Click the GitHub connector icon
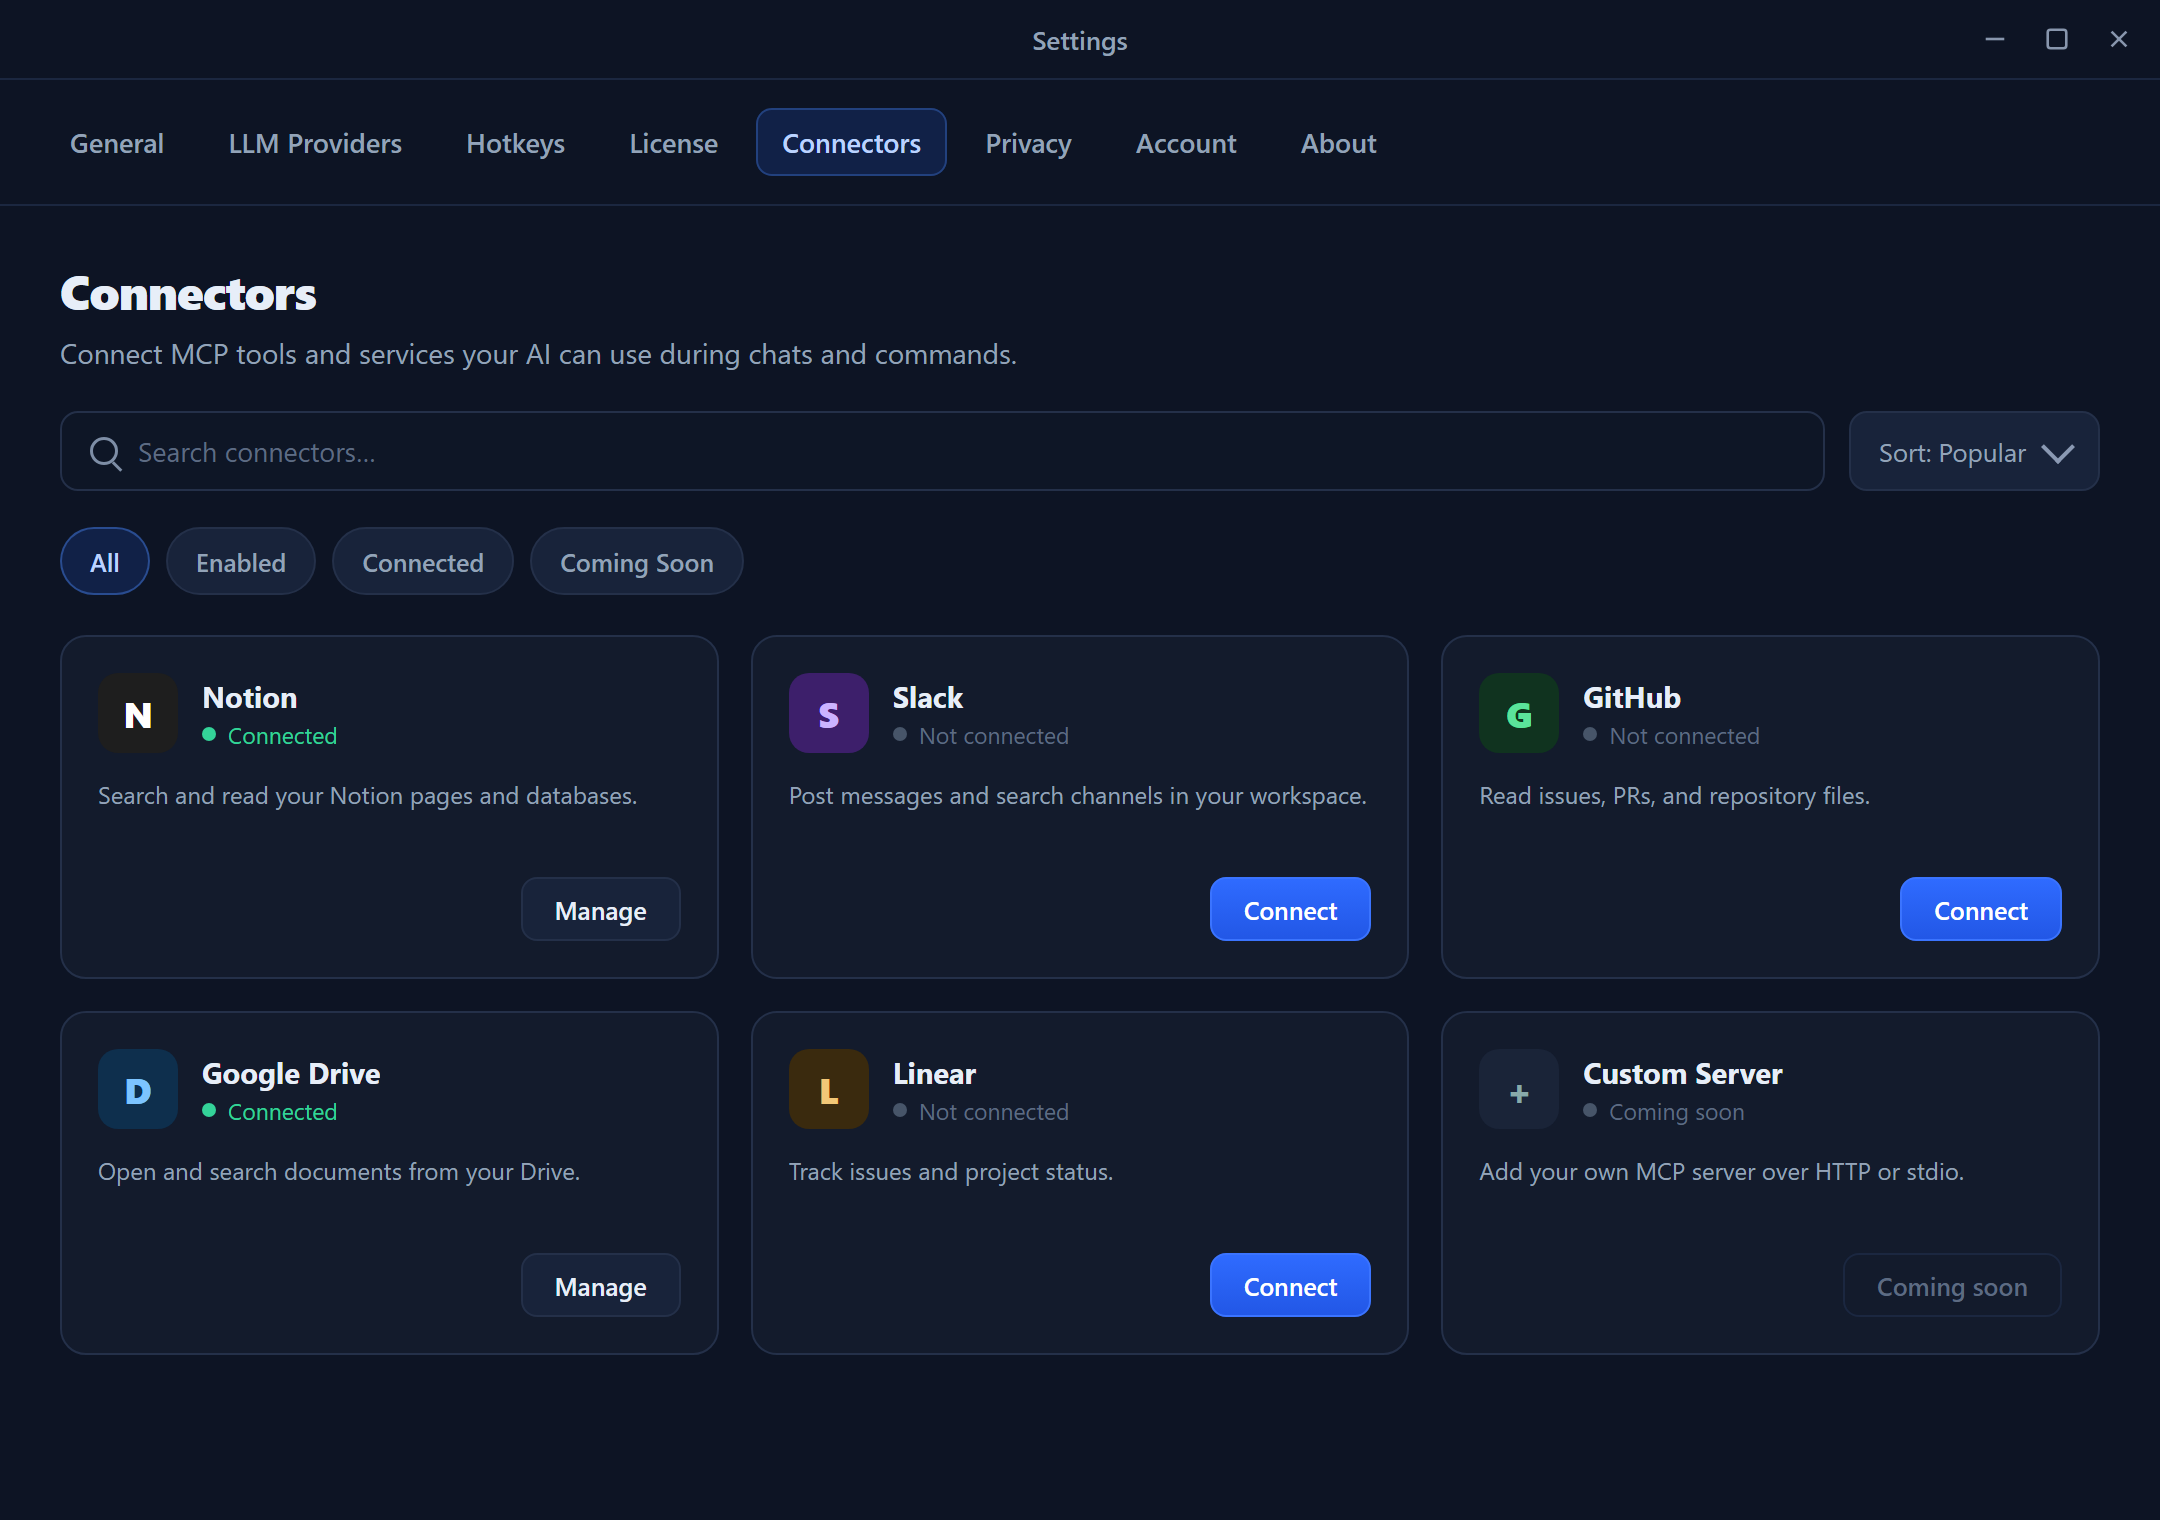This screenshot has height=1520, width=2160. tap(1519, 713)
